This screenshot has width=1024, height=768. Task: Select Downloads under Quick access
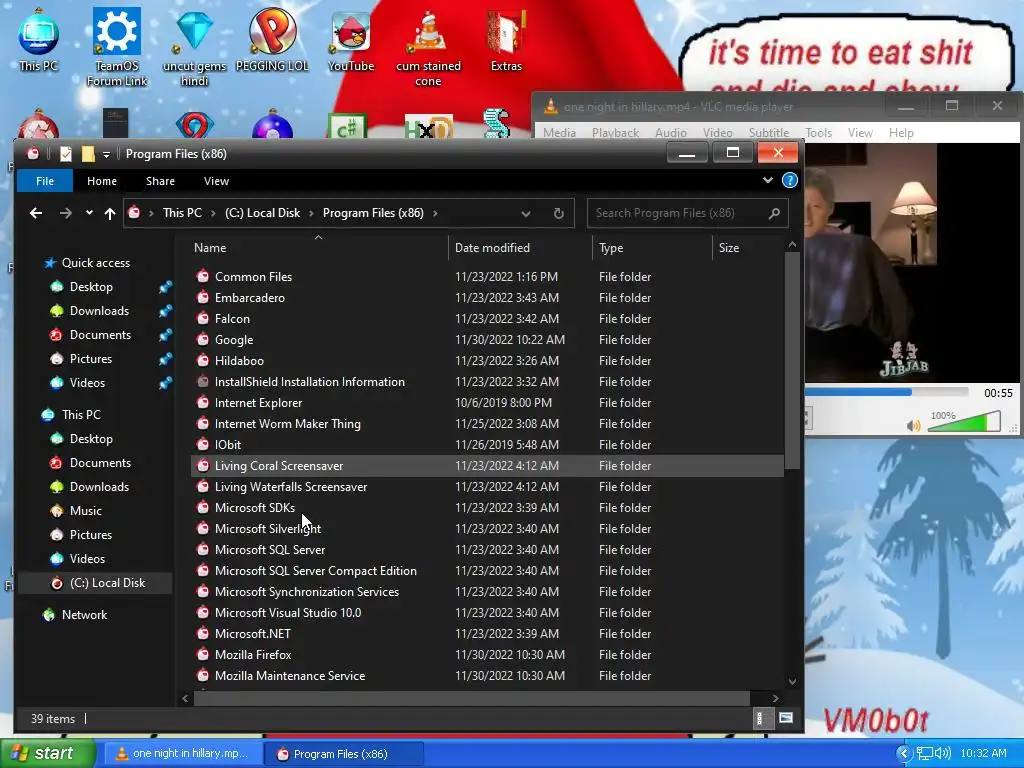[x=99, y=311]
